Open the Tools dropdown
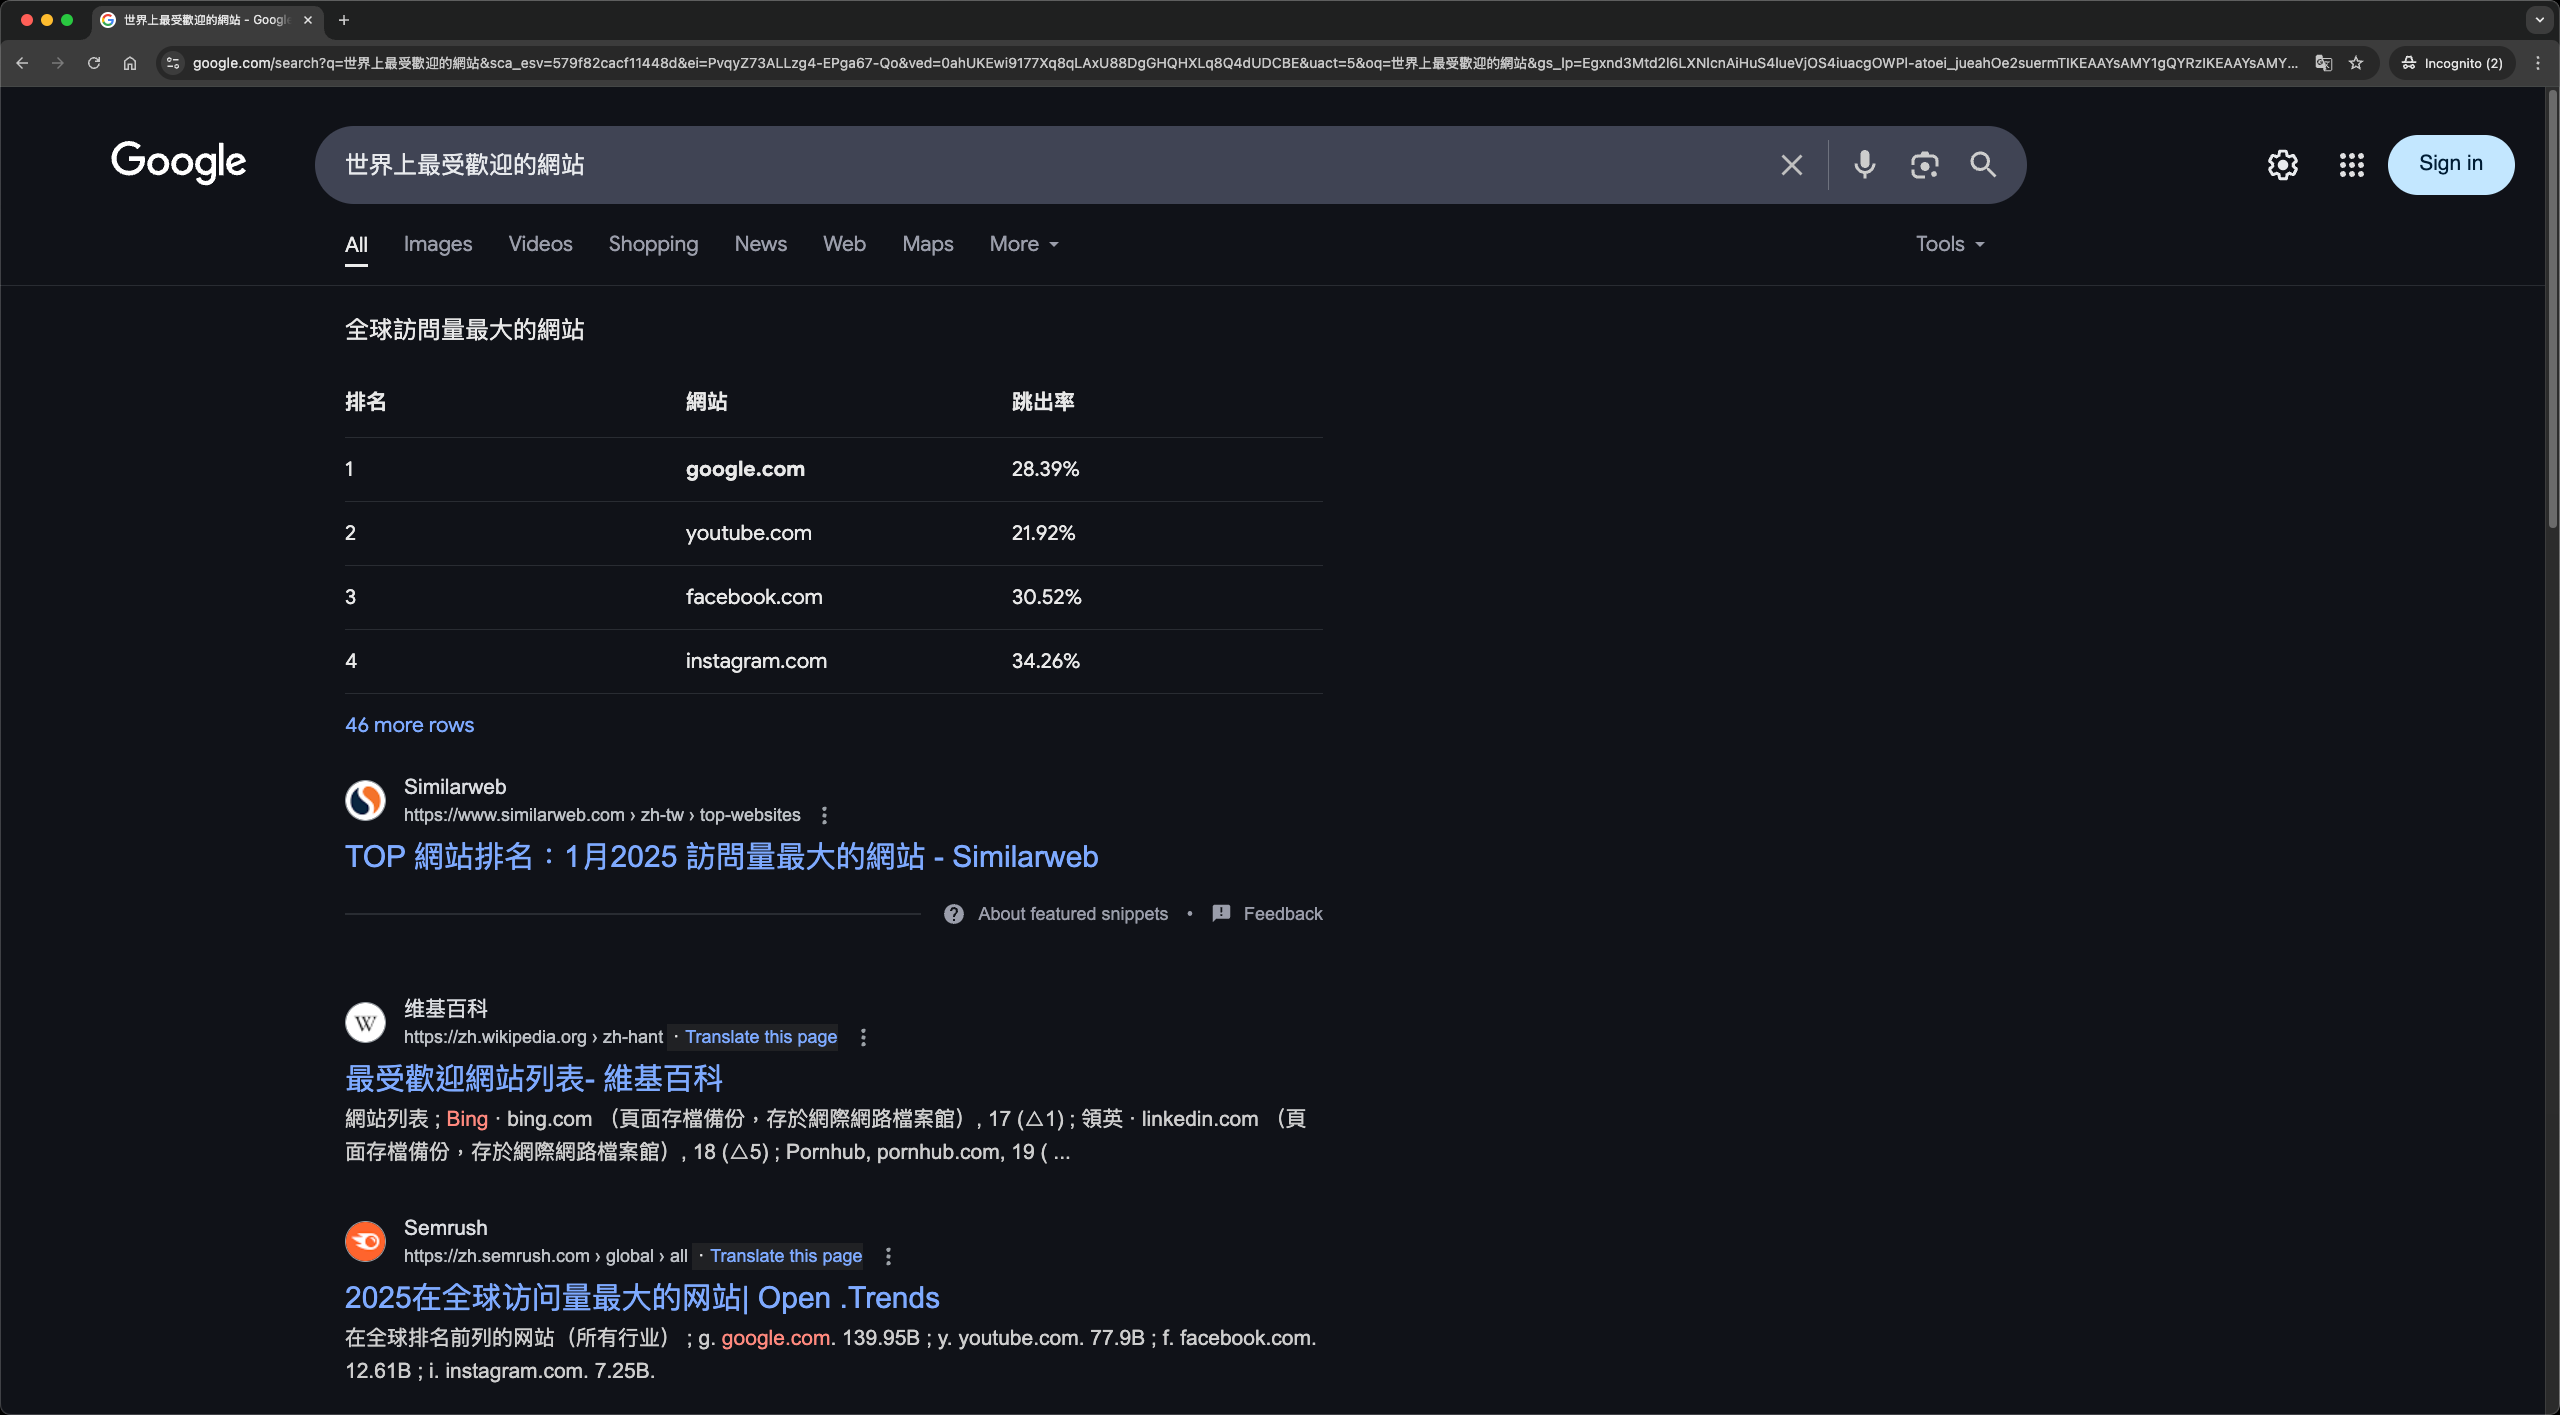The height and width of the screenshot is (1415, 2560). pos(1949,244)
